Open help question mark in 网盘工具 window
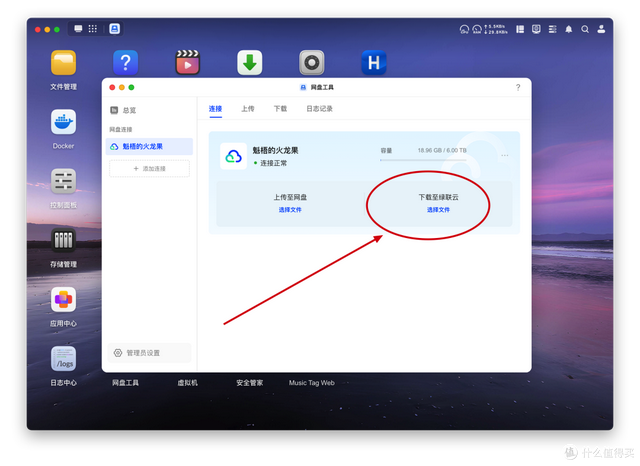 pos(518,87)
